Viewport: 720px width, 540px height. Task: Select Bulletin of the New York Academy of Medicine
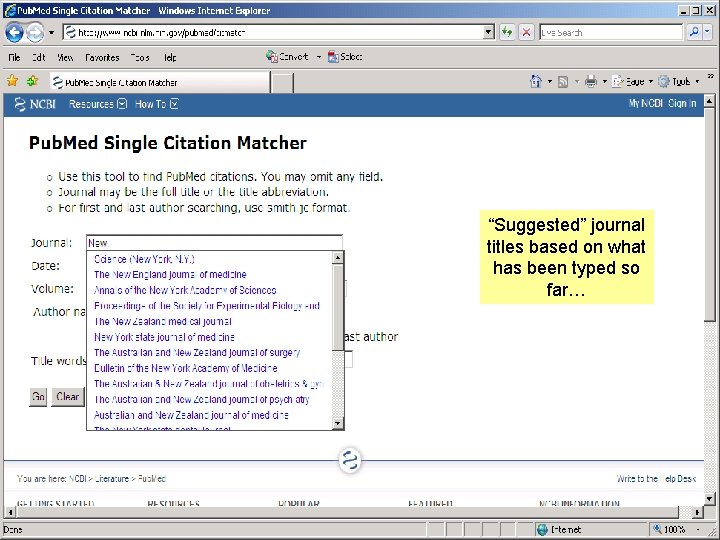(x=186, y=368)
